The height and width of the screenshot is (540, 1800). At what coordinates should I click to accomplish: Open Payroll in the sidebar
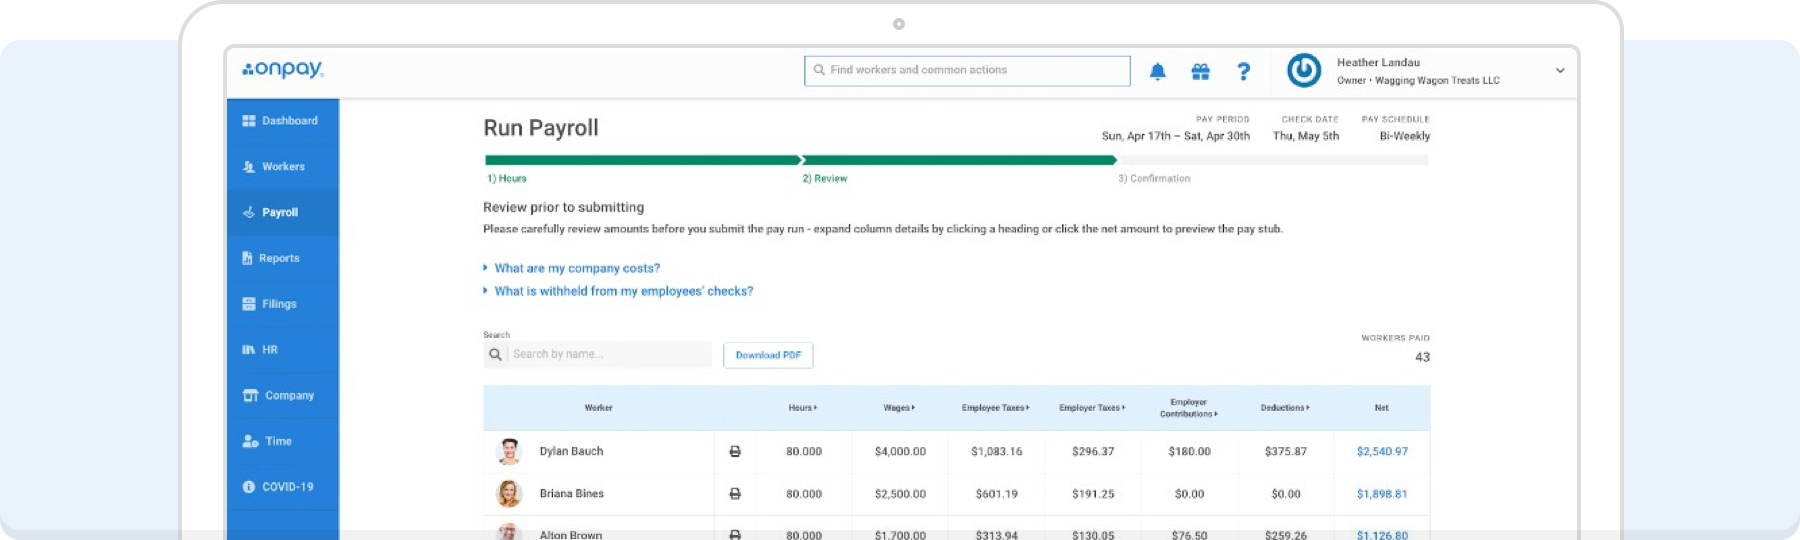click(283, 212)
